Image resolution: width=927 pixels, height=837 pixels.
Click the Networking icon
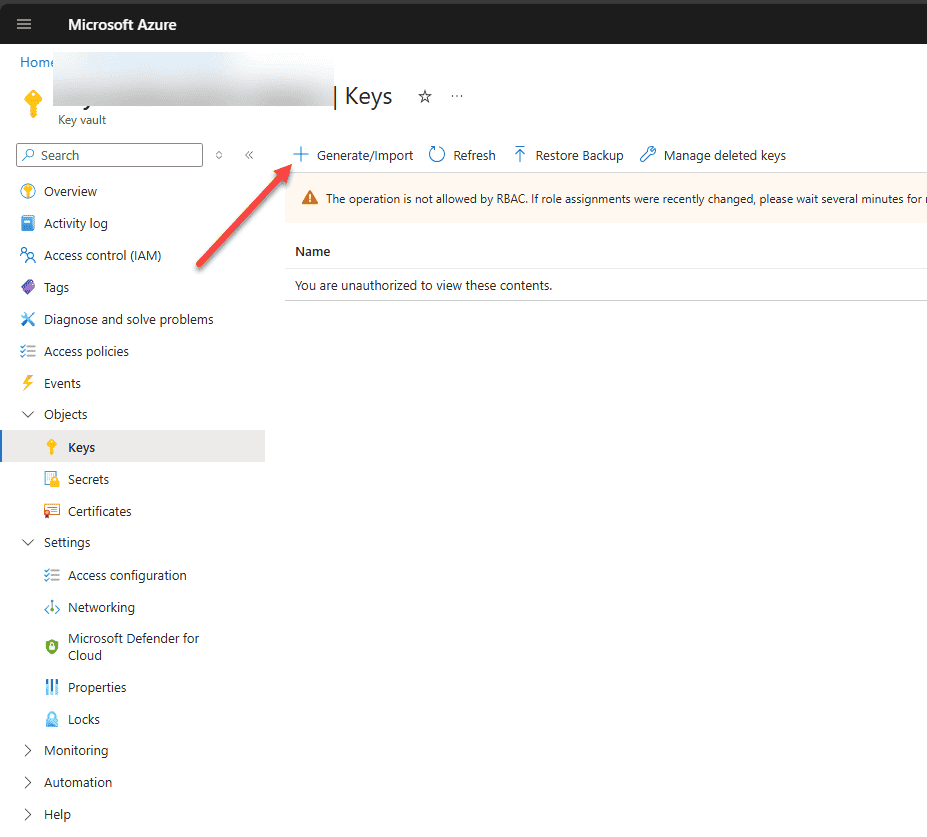tap(52, 607)
